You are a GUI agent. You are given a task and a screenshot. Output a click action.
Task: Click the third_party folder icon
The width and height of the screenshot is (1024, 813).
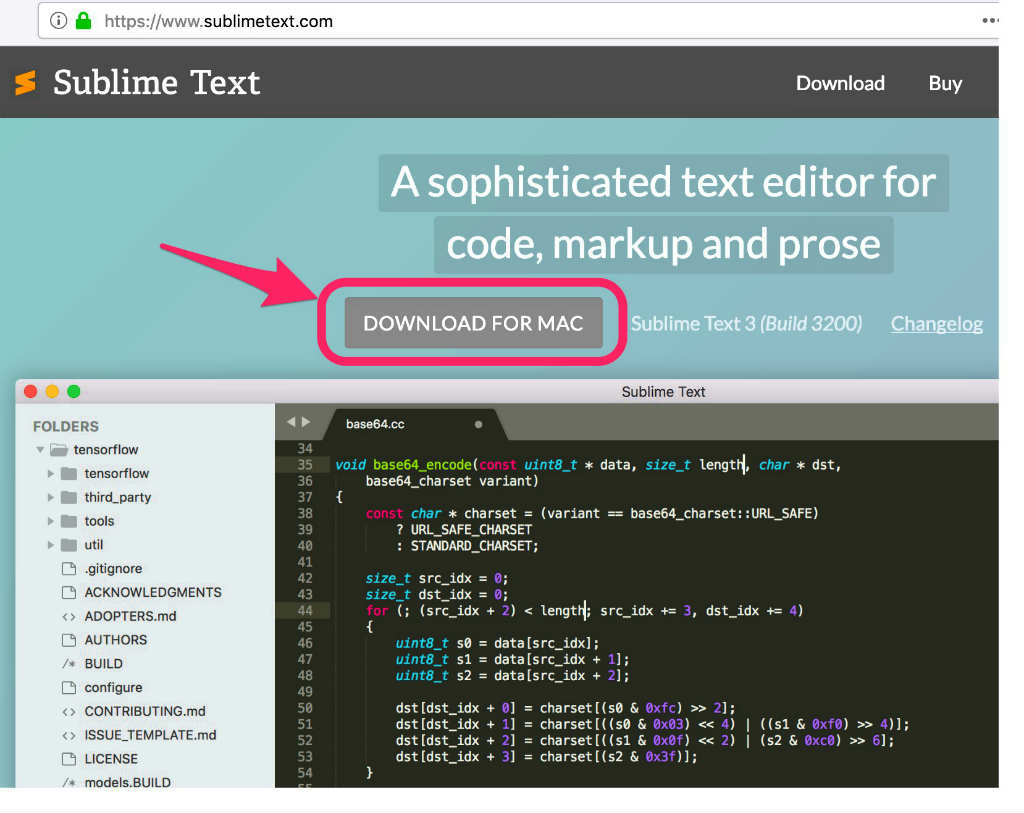(x=69, y=498)
